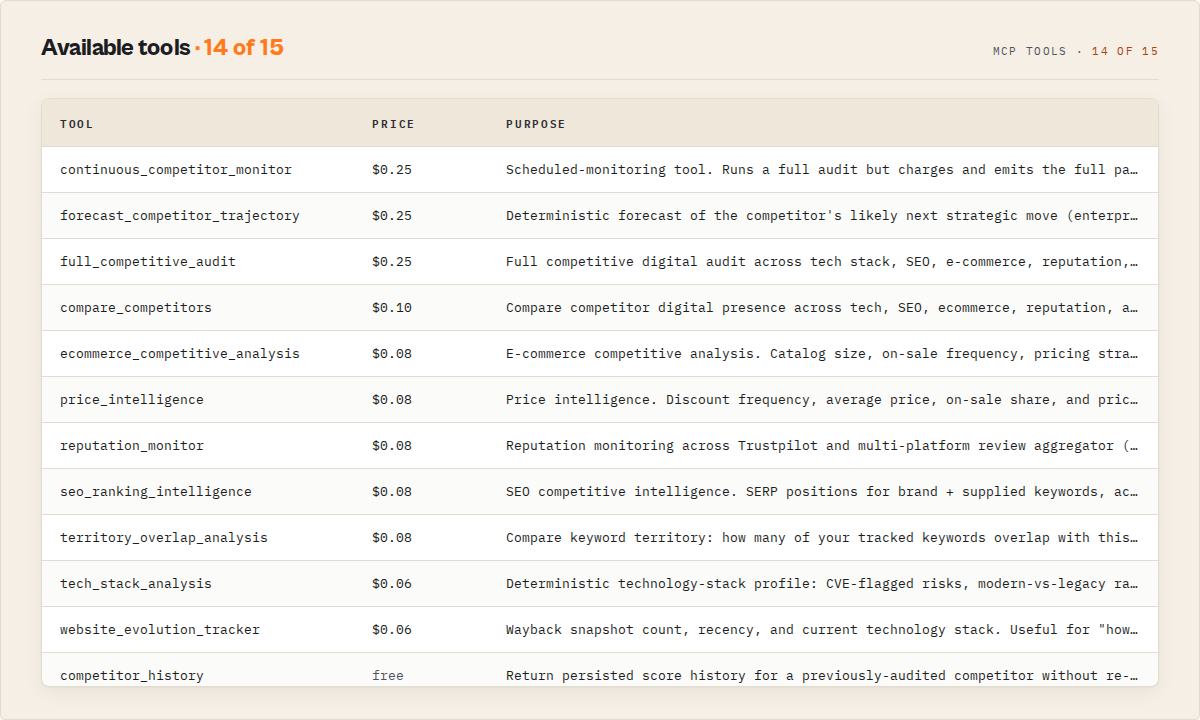This screenshot has width=1200, height=720.
Task: Select the competitor_history tool name
Action: (132, 676)
